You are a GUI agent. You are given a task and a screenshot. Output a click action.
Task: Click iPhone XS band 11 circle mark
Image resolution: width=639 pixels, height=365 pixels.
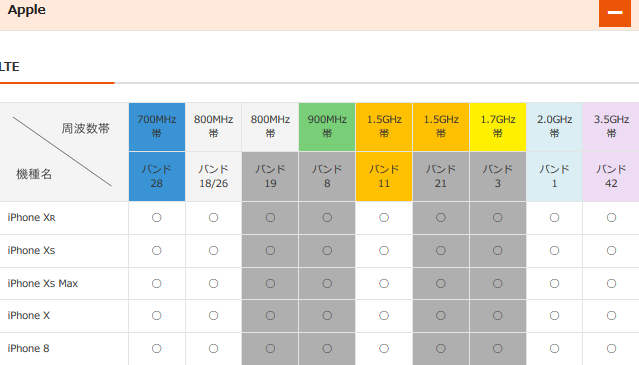click(x=384, y=251)
